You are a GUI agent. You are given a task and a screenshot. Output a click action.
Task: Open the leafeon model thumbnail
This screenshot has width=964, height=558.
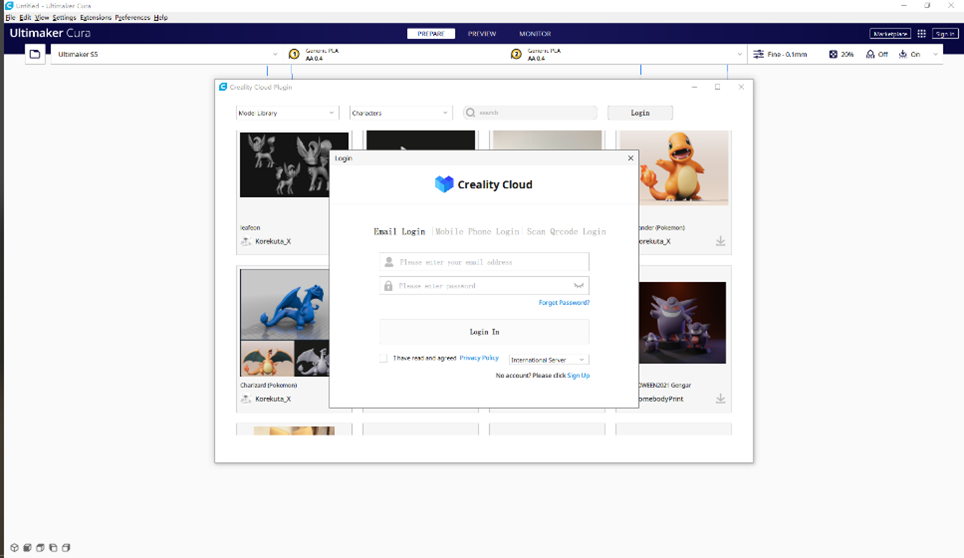pos(285,165)
